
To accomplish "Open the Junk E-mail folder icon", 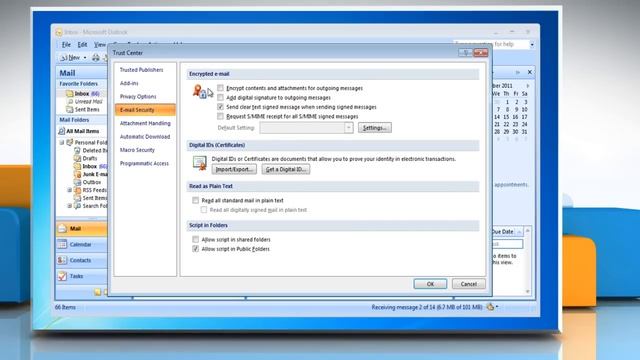I will (x=77, y=174).
